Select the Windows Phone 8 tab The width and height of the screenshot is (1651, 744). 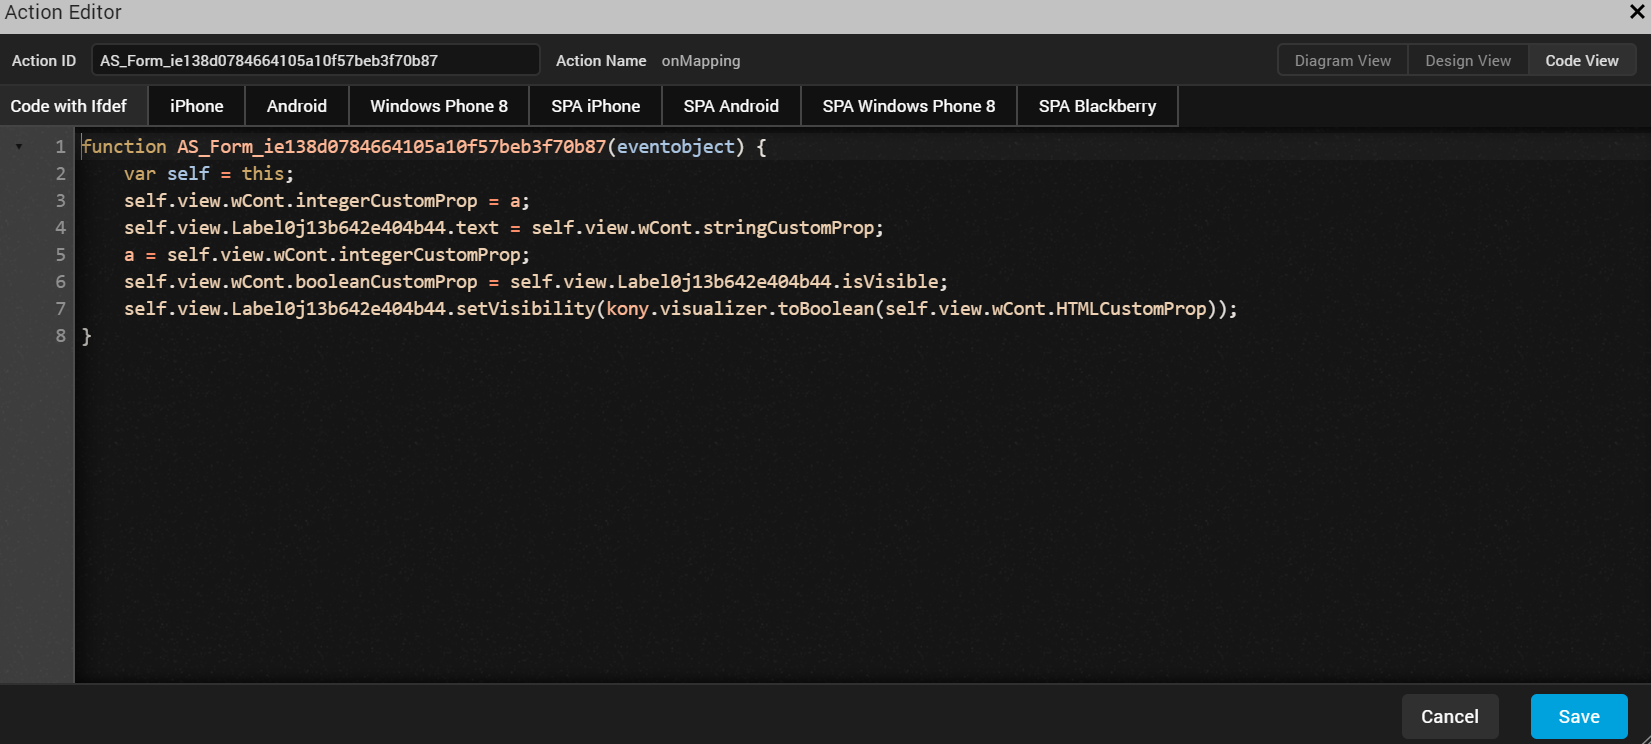pyautogui.click(x=439, y=106)
